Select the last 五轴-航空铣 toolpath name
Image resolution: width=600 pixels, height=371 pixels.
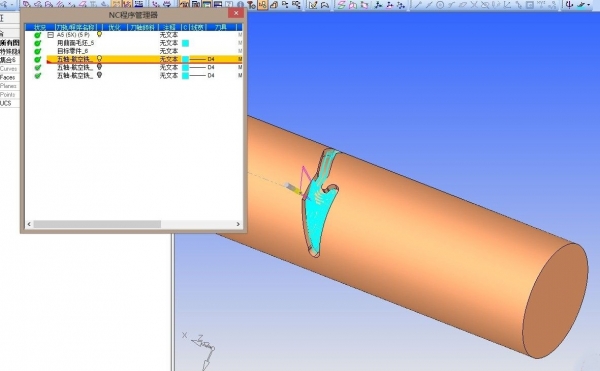click(x=75, y=76)
